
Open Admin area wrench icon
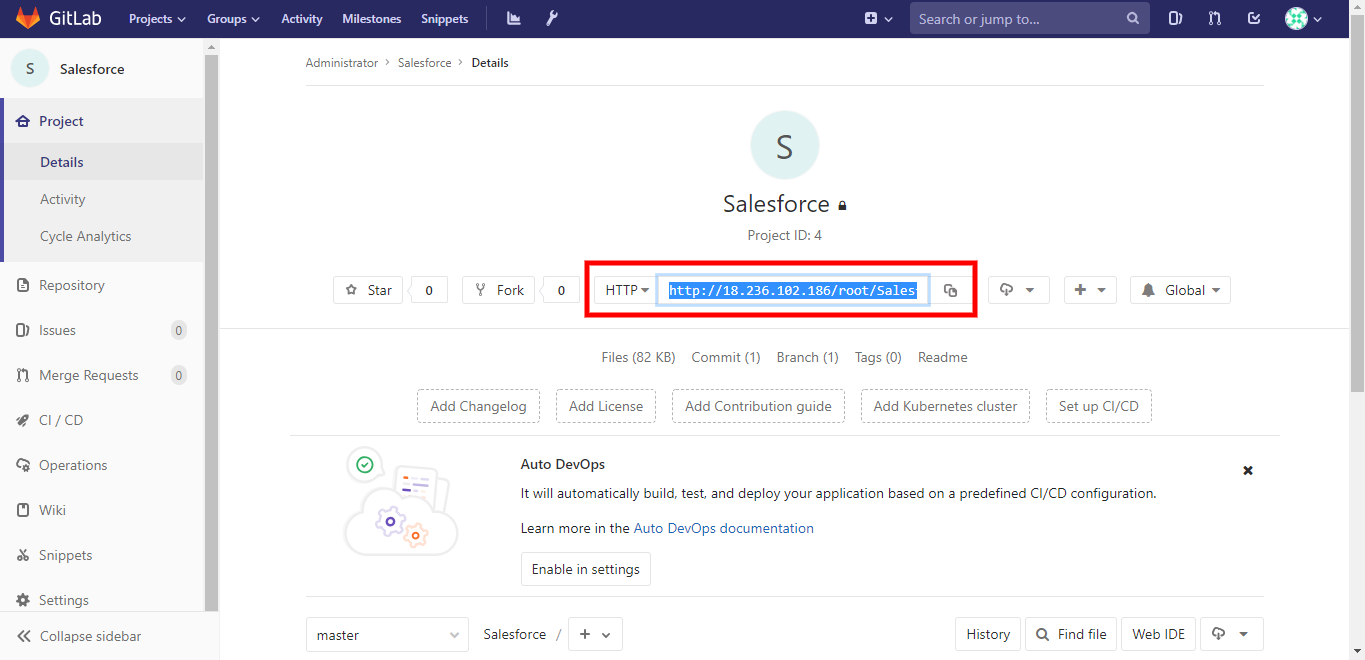click(x=551, y=18)
